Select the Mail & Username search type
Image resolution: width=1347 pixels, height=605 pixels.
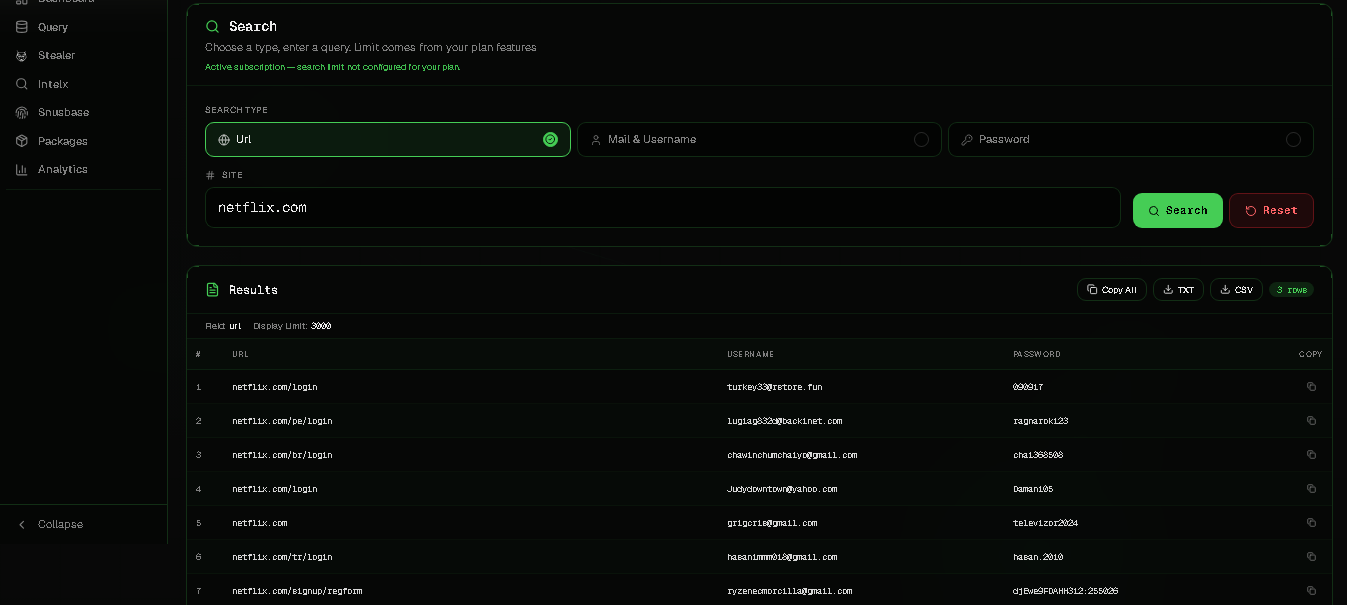pos(759,139)
